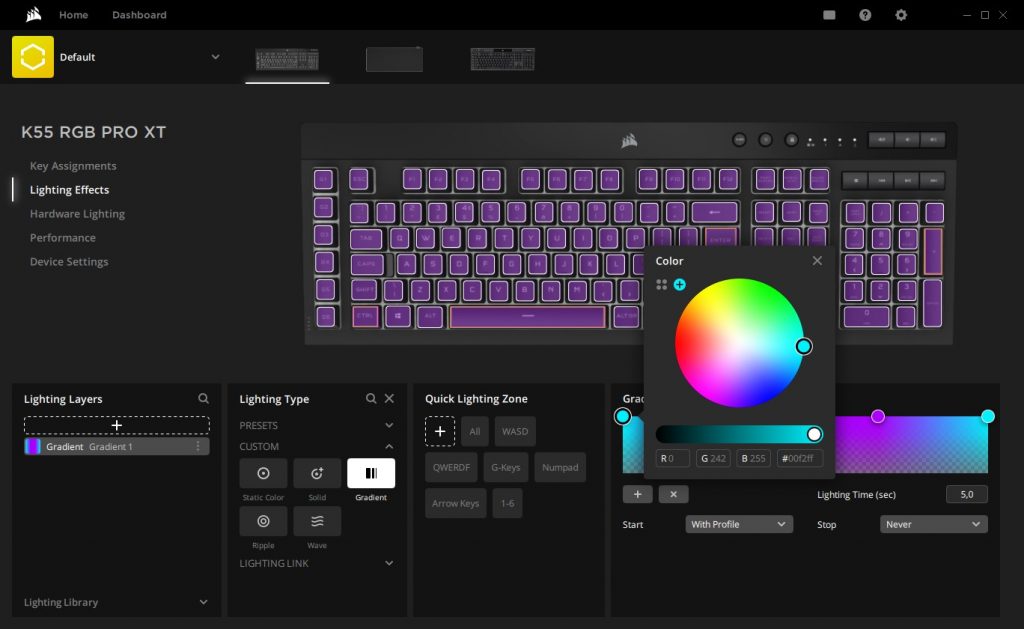Click the Windows key on keyboard preview

point(398,317)
